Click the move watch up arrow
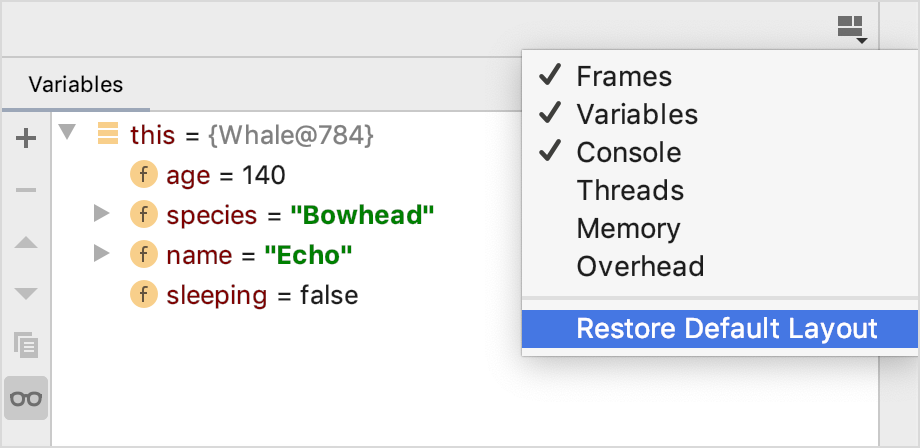The height and width of the screenshot is (448, 920). click(x=26, y=242)
